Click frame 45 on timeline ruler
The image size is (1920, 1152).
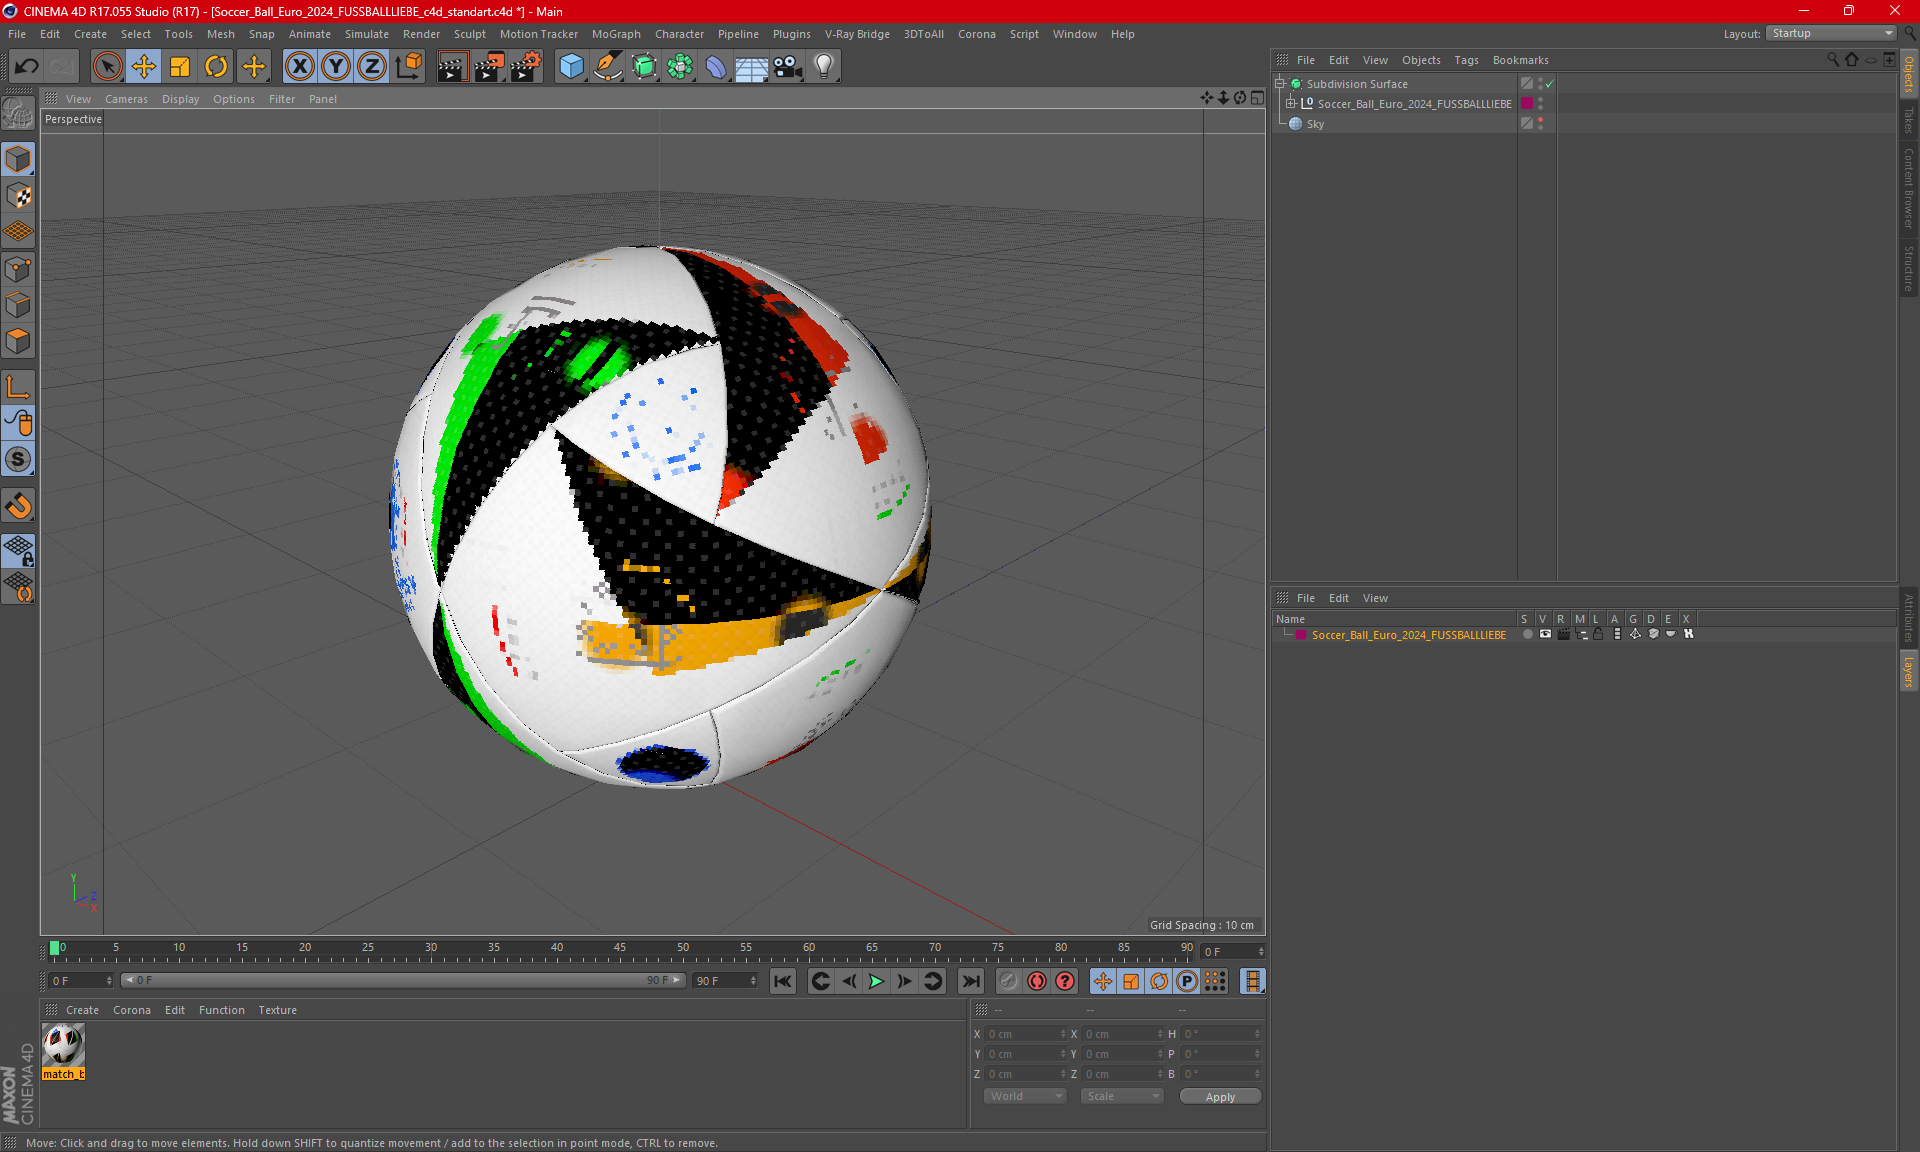(620, 950)
